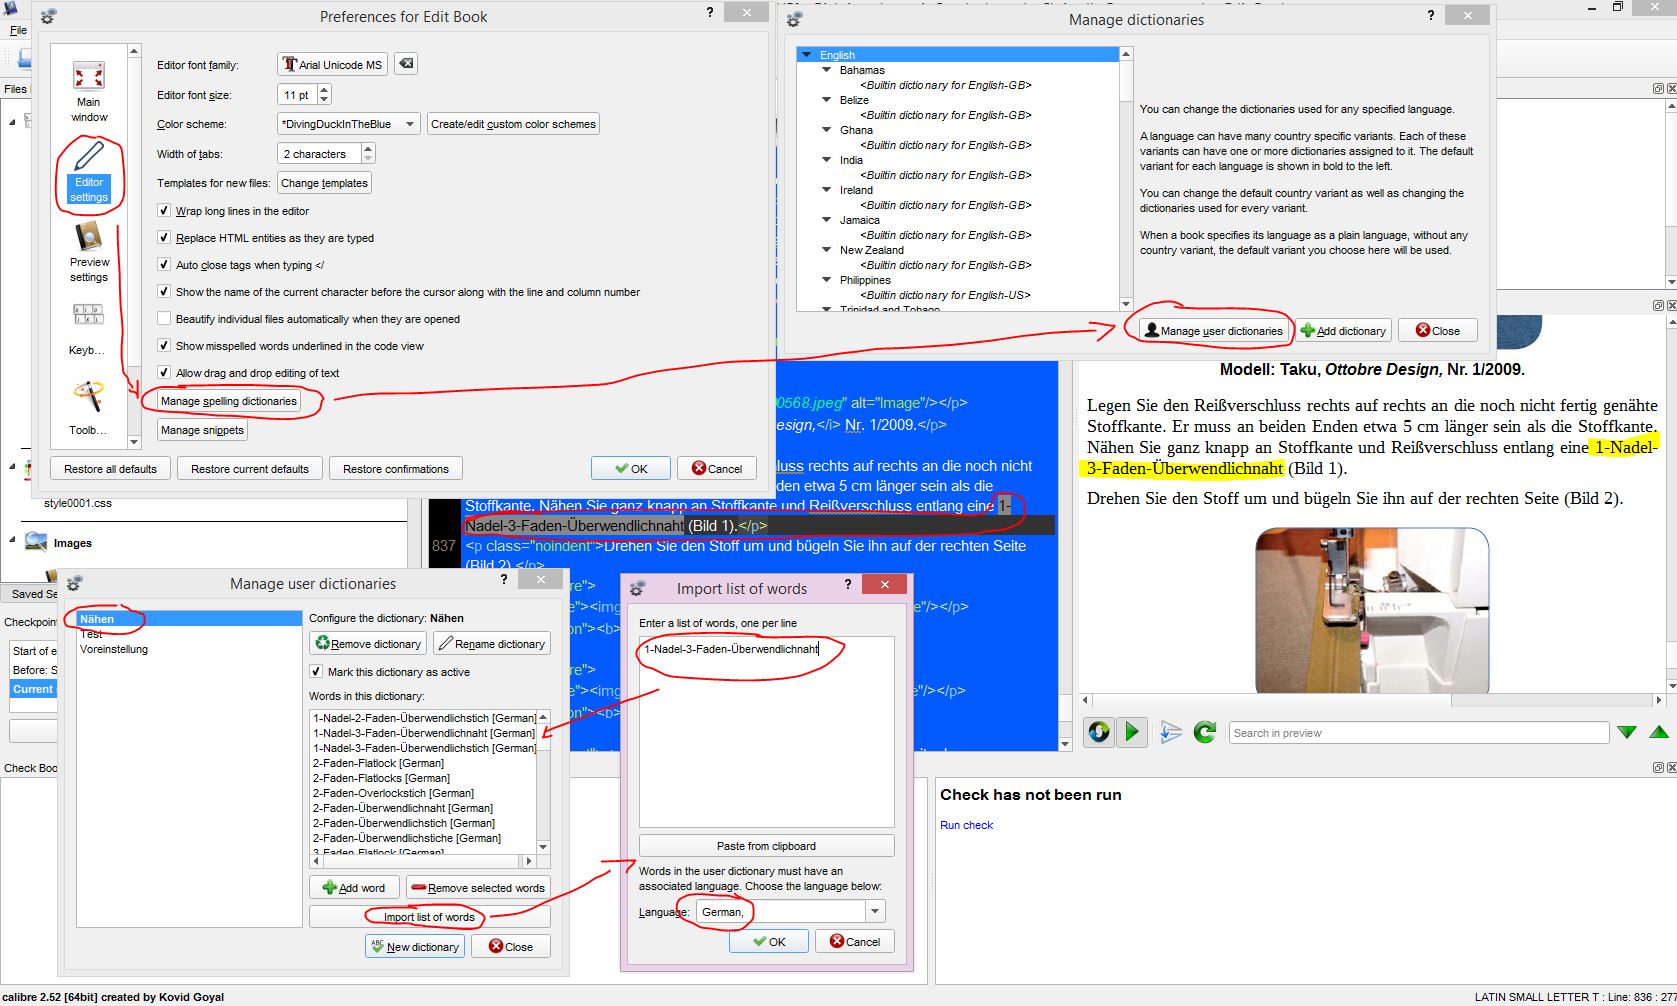Viewport: 1677px width, 1006px height.
Task: Collapse the Ghana dictionary node
Action: [x=826, y=130]
